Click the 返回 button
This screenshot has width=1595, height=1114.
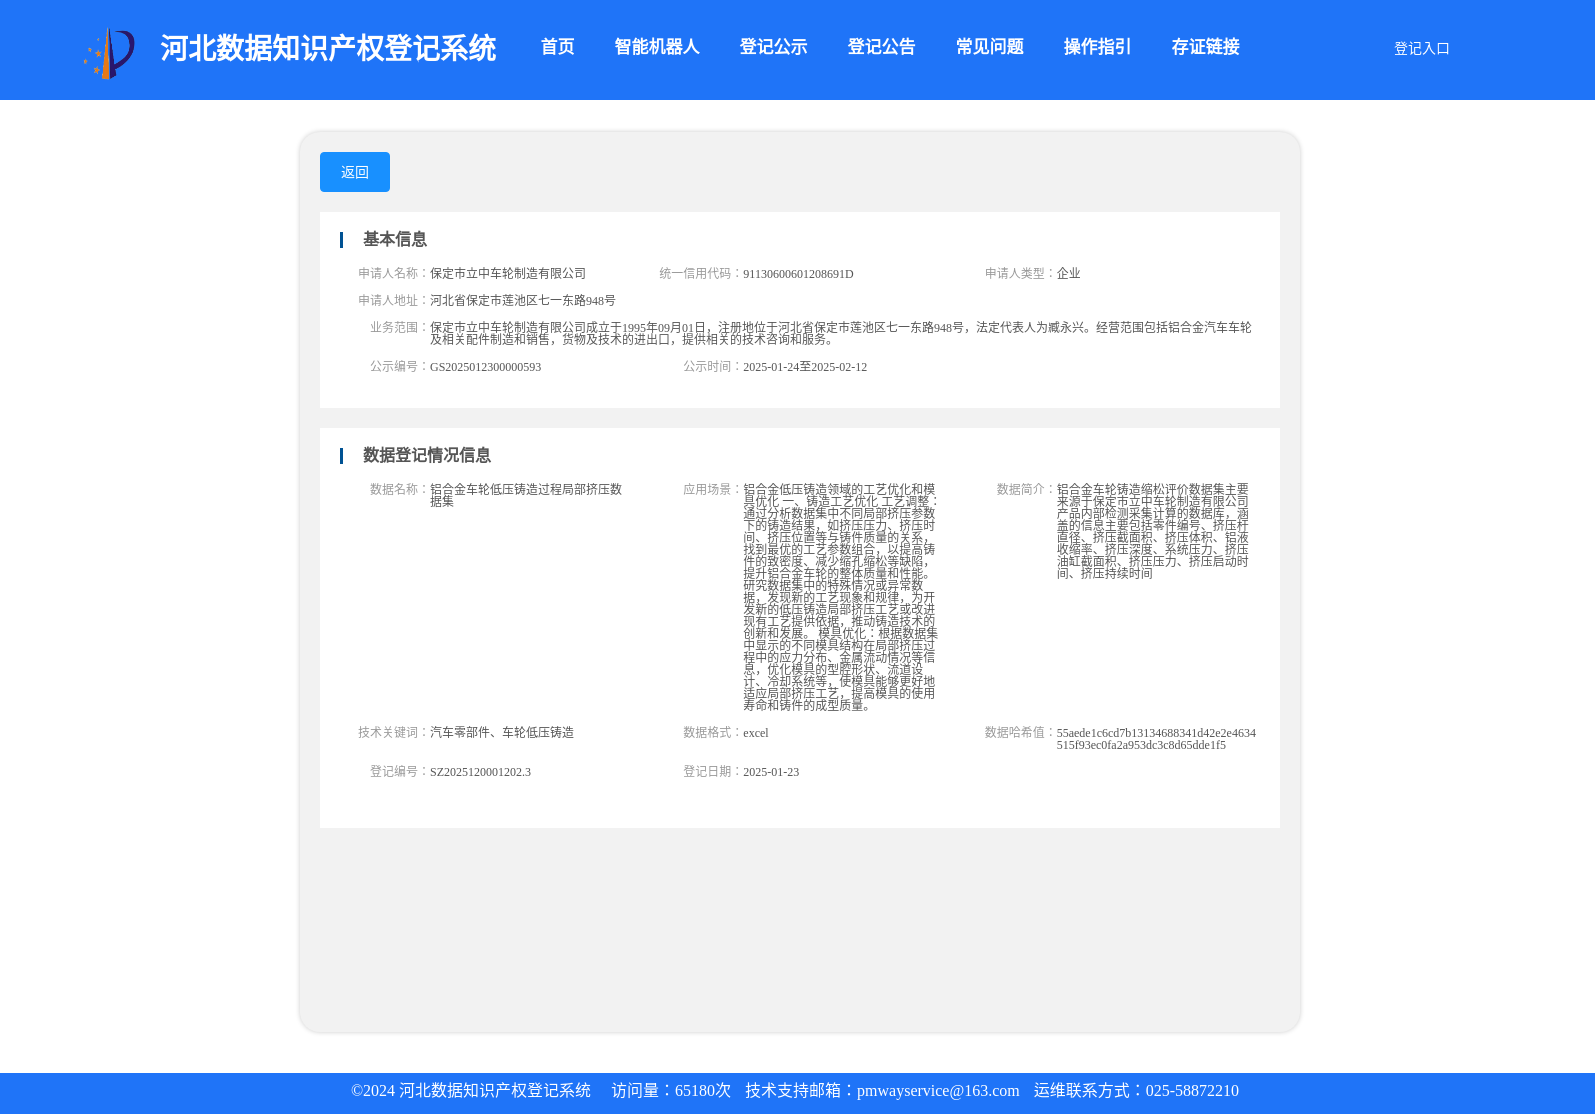point(355,172)
